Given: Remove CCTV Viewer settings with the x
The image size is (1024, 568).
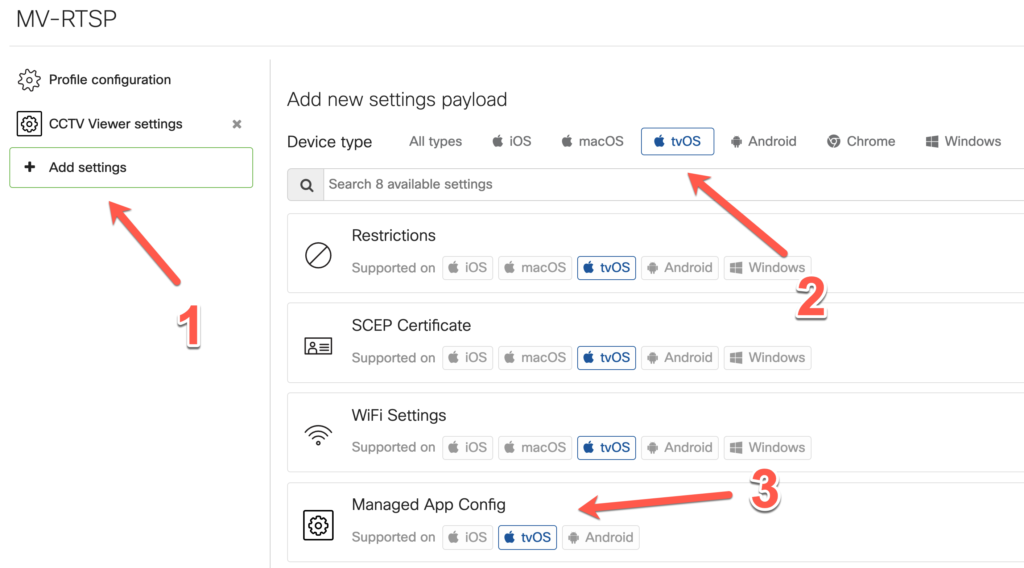Looking at the screenshot, I should (237, 124).
